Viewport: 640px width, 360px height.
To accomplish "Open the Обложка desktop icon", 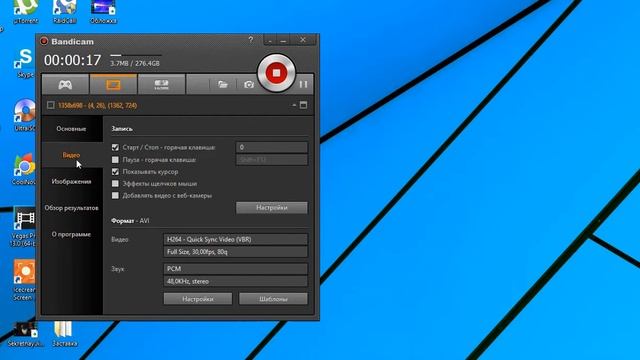I will pyautogui.click(x=103, y=11).
